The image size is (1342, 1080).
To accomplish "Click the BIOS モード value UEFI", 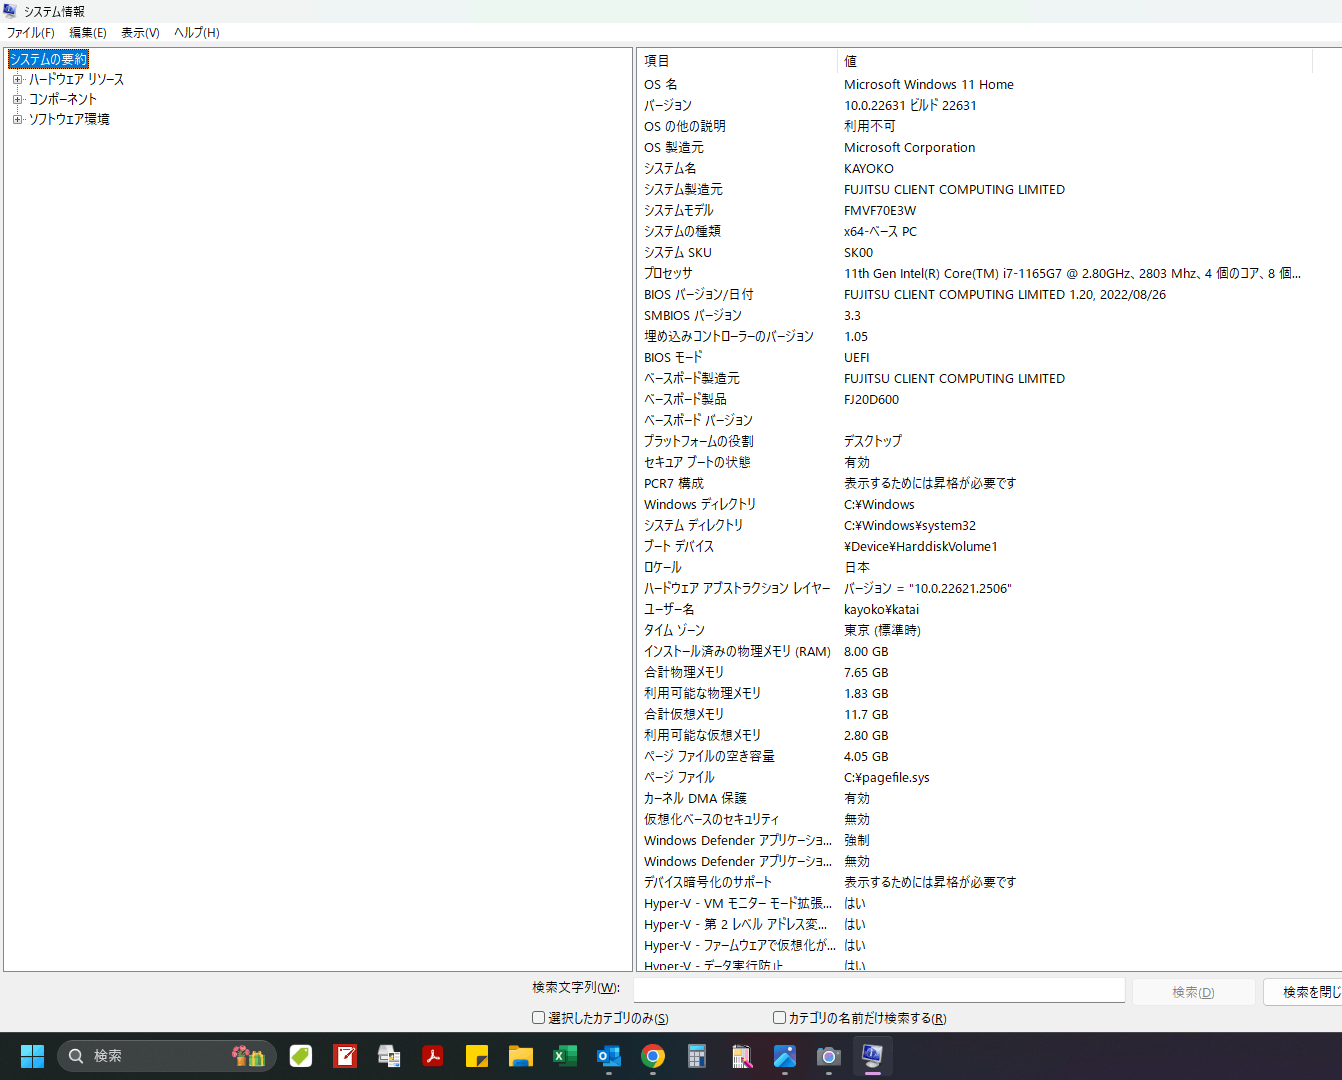I will point(857,357).
